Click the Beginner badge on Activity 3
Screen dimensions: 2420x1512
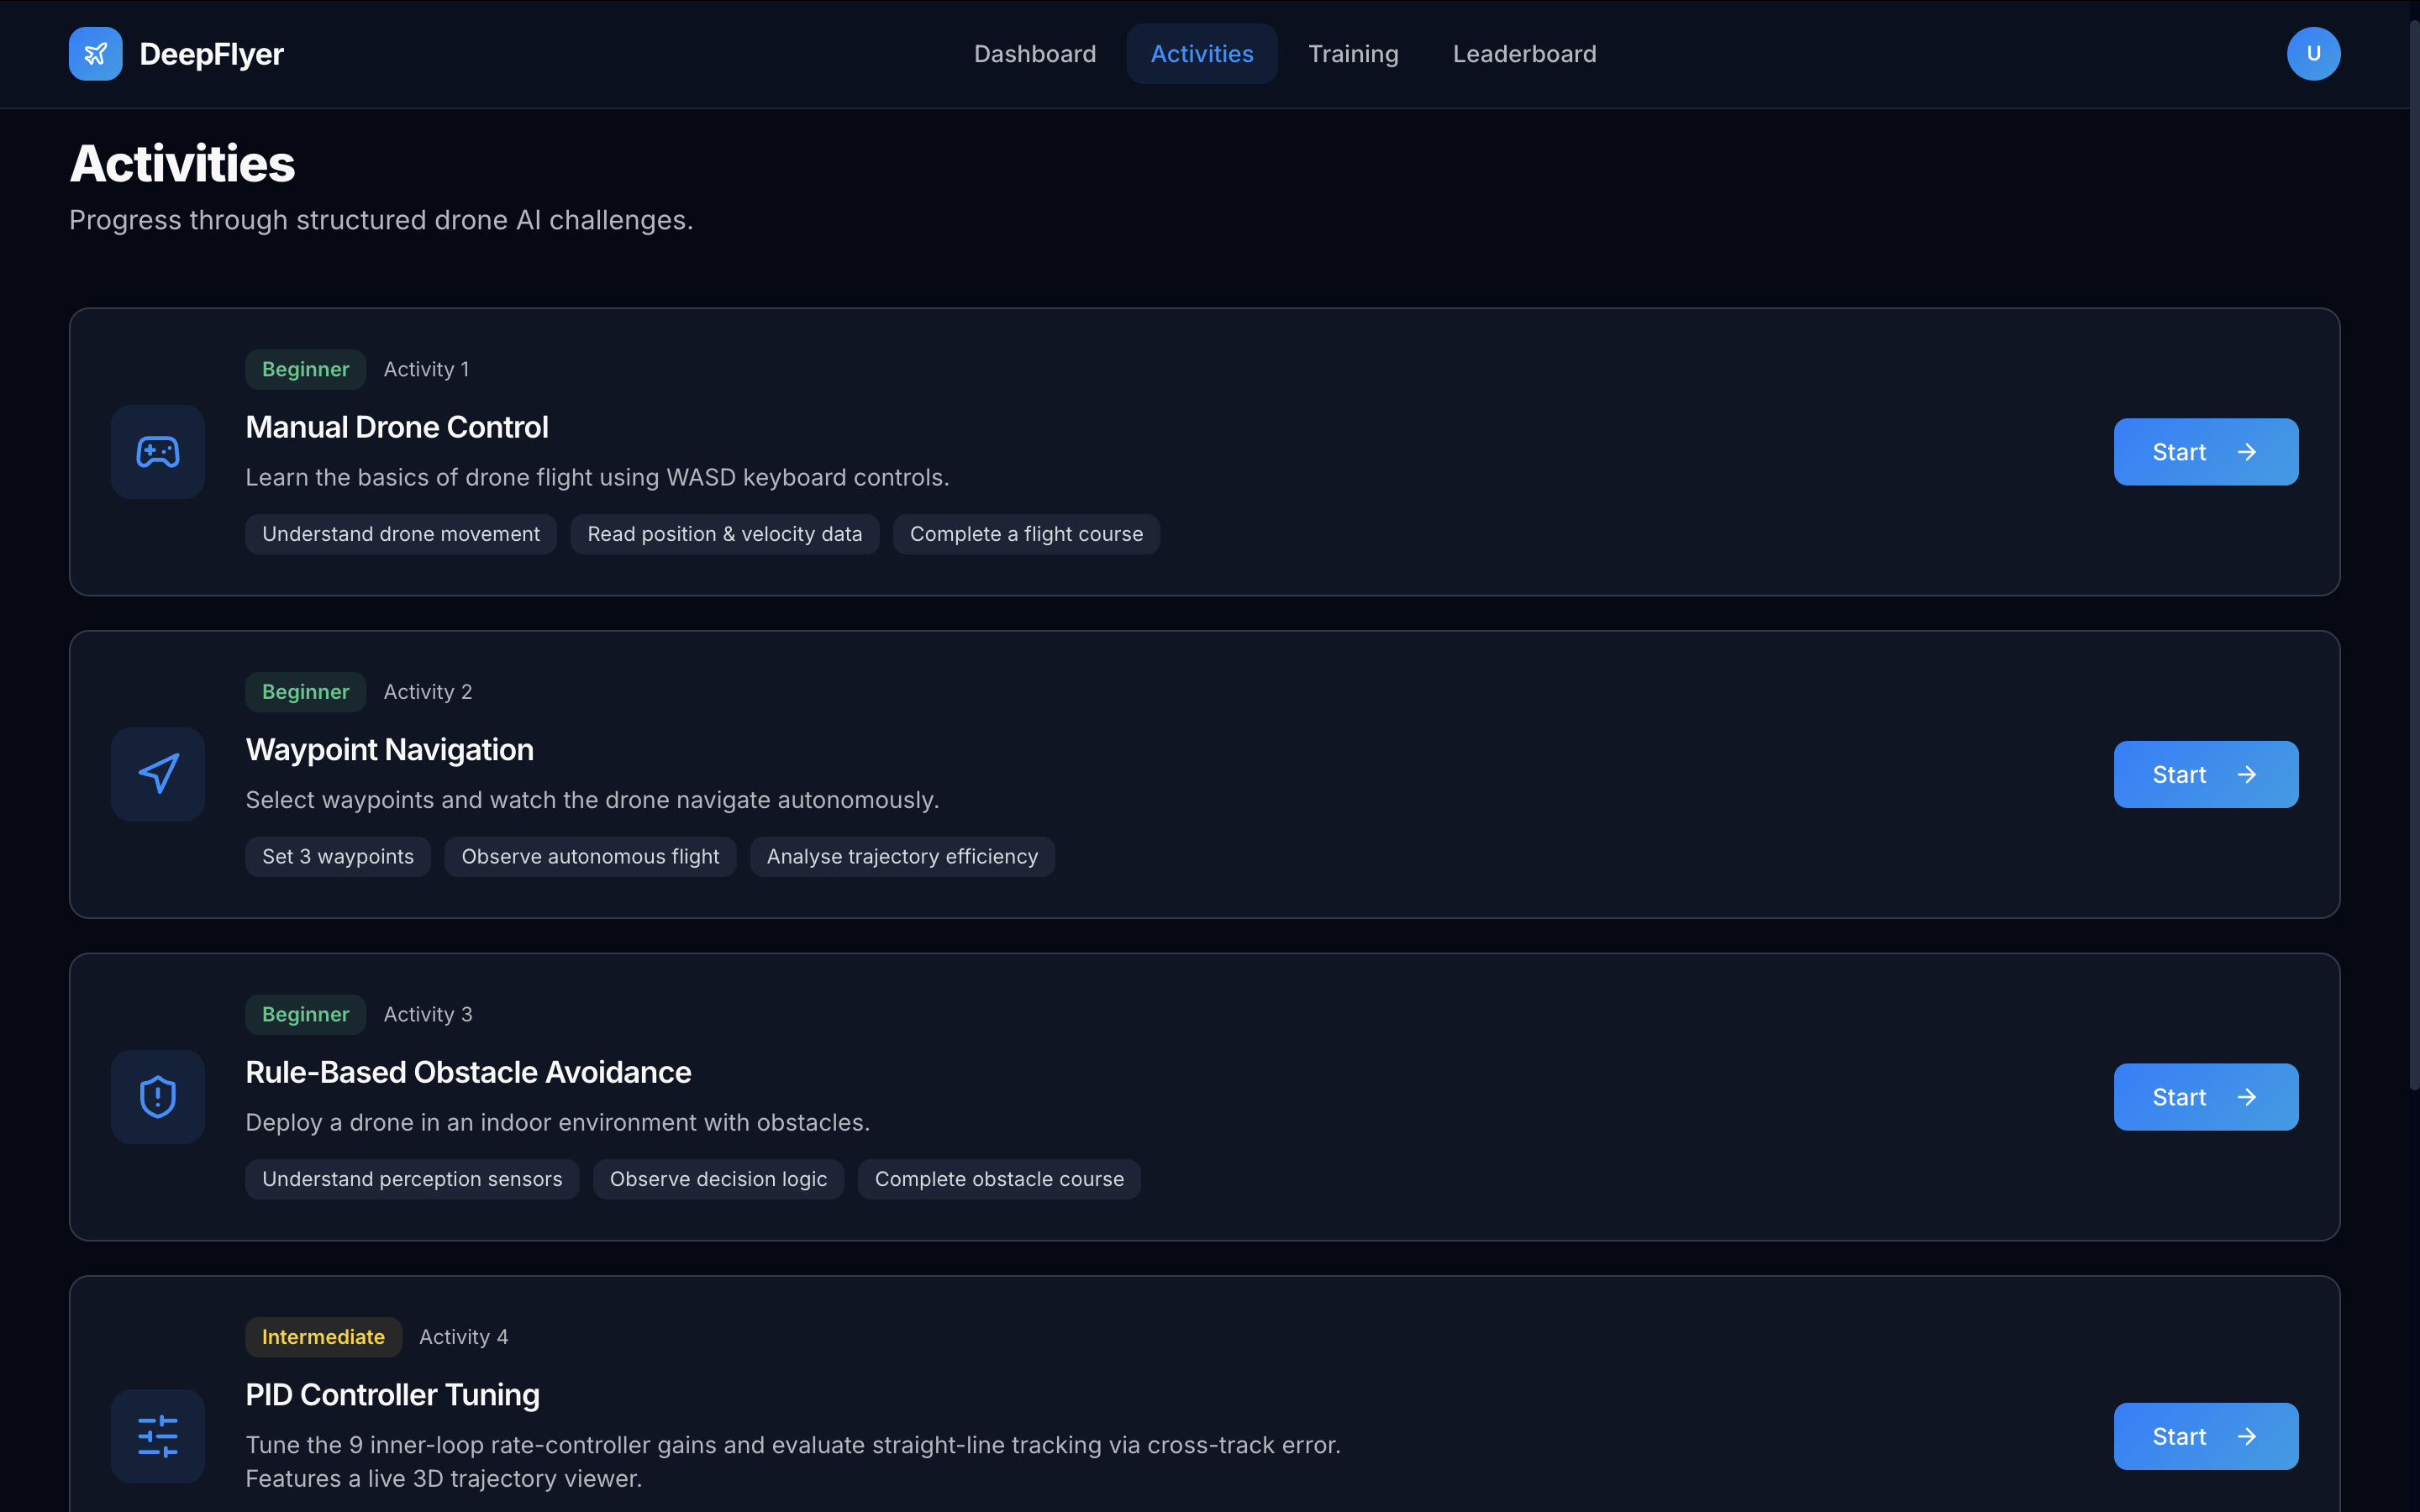(305, 1014)
